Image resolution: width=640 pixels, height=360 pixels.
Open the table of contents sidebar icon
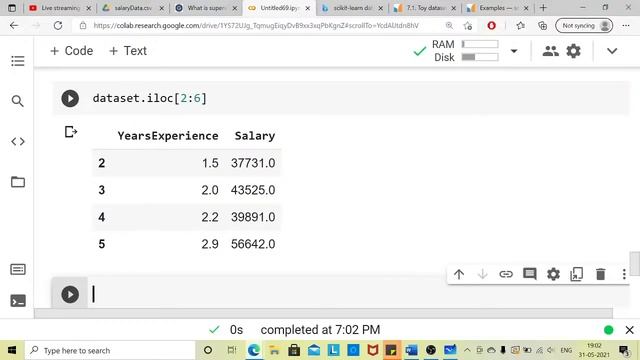18,61
